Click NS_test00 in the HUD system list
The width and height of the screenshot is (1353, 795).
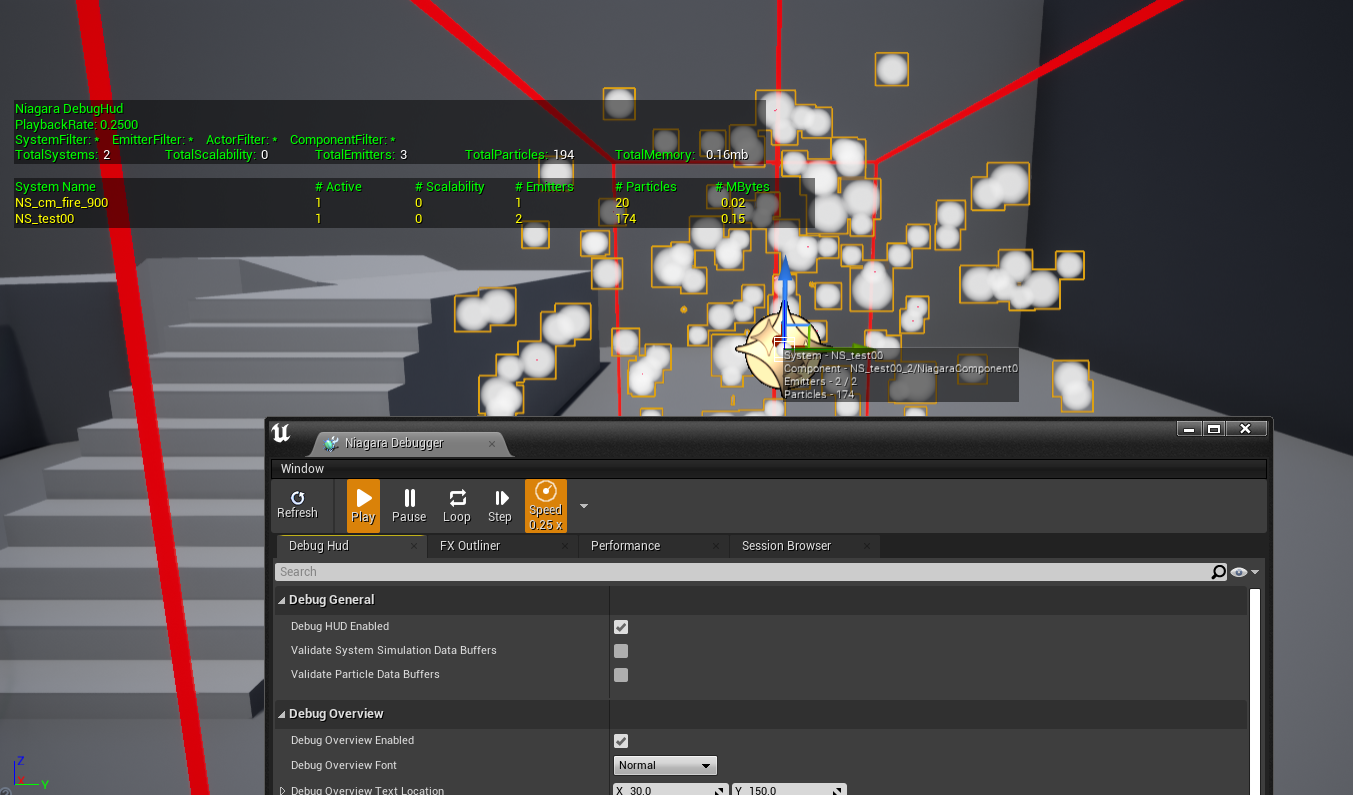[x=44, y=219]
